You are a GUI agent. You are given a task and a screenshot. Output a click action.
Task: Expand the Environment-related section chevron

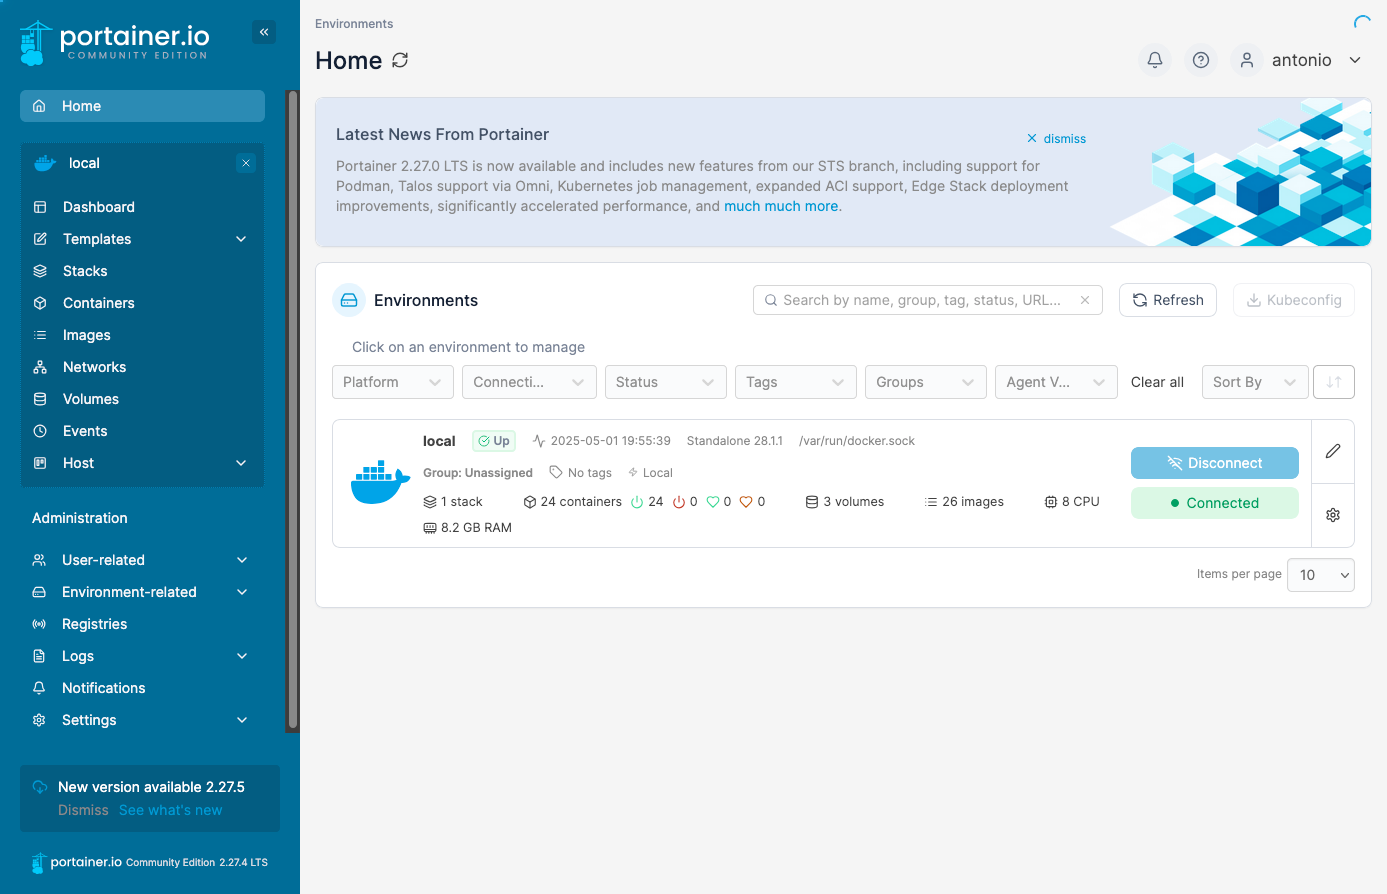(242, 592)
